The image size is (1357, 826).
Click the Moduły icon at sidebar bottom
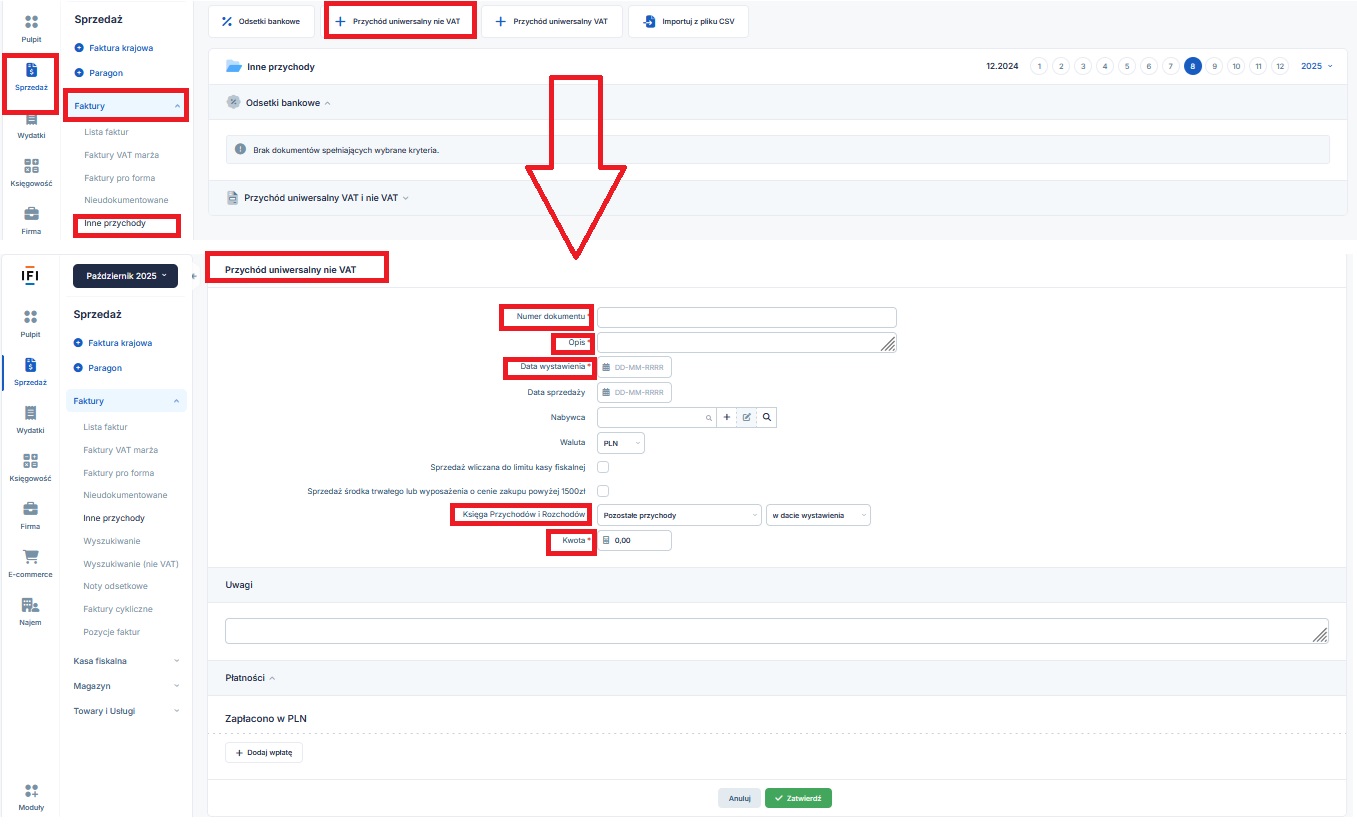pyautogui.click(x=30, y=791)
